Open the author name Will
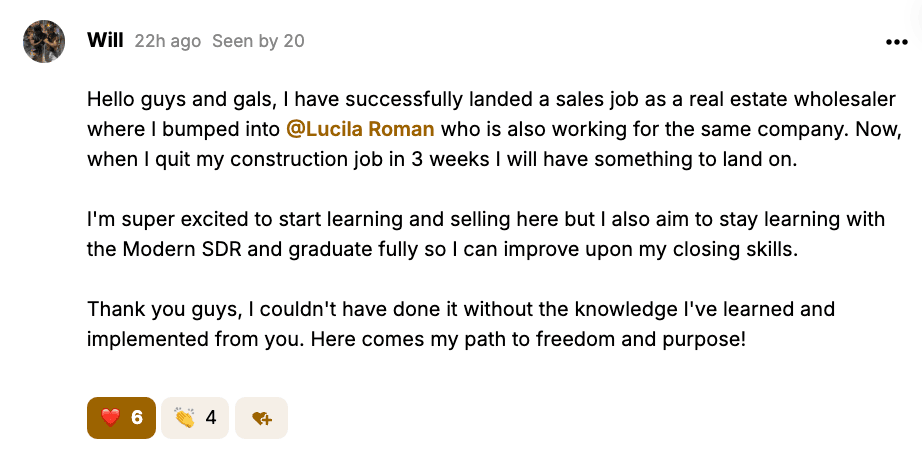 click(x=105, y=41)
